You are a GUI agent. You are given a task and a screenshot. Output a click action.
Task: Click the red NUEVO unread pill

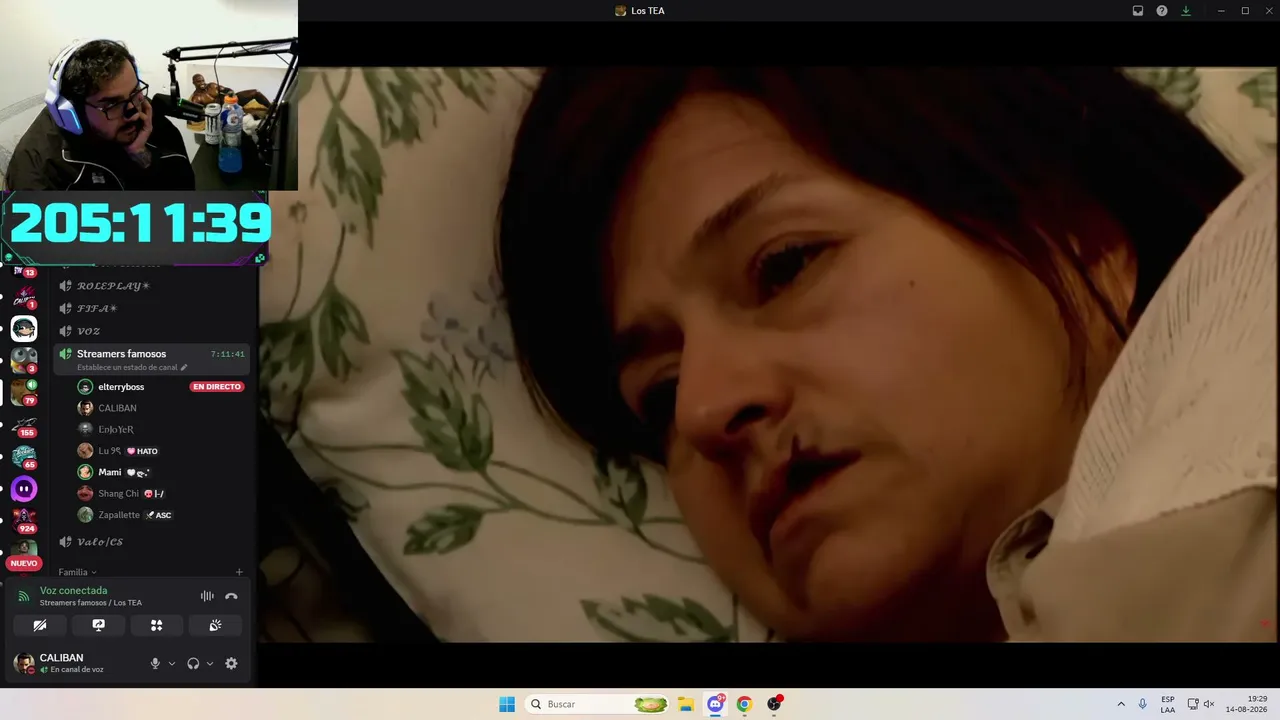click(24, 563)
